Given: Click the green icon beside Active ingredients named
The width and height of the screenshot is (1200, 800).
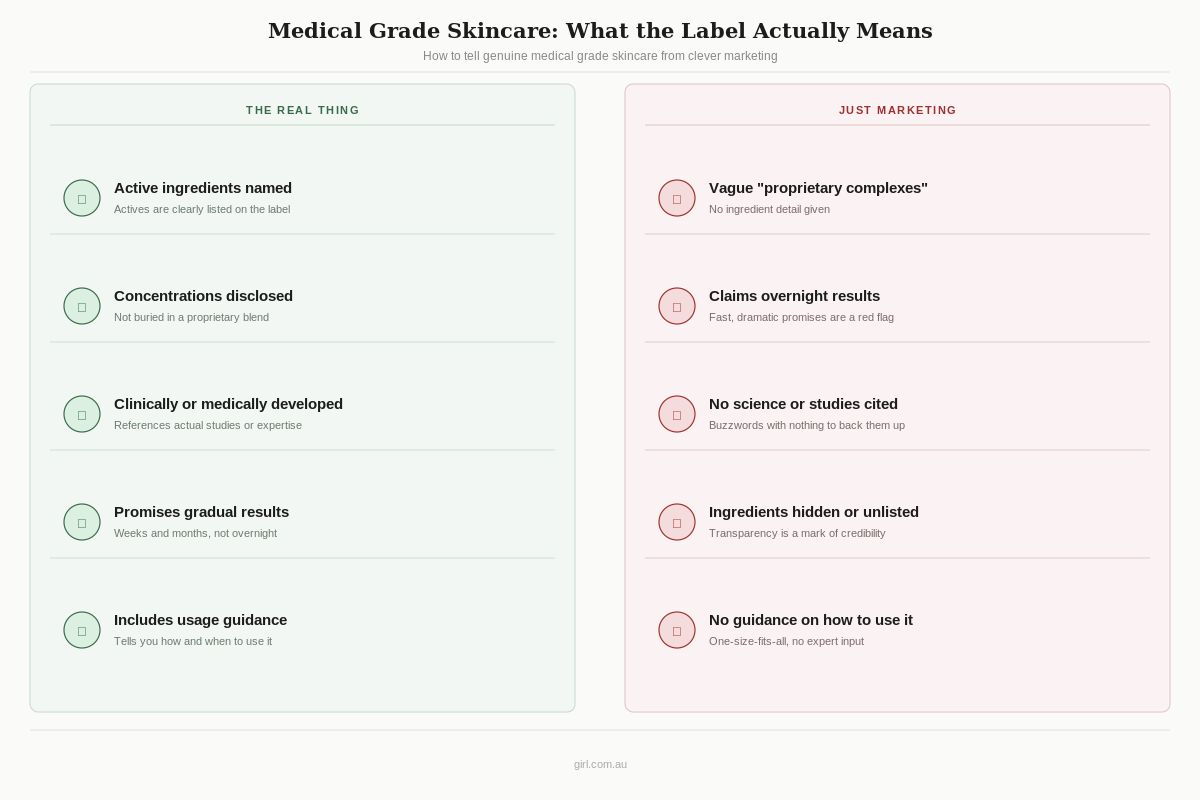Looking at the screenshot, I should coord(82,198).
